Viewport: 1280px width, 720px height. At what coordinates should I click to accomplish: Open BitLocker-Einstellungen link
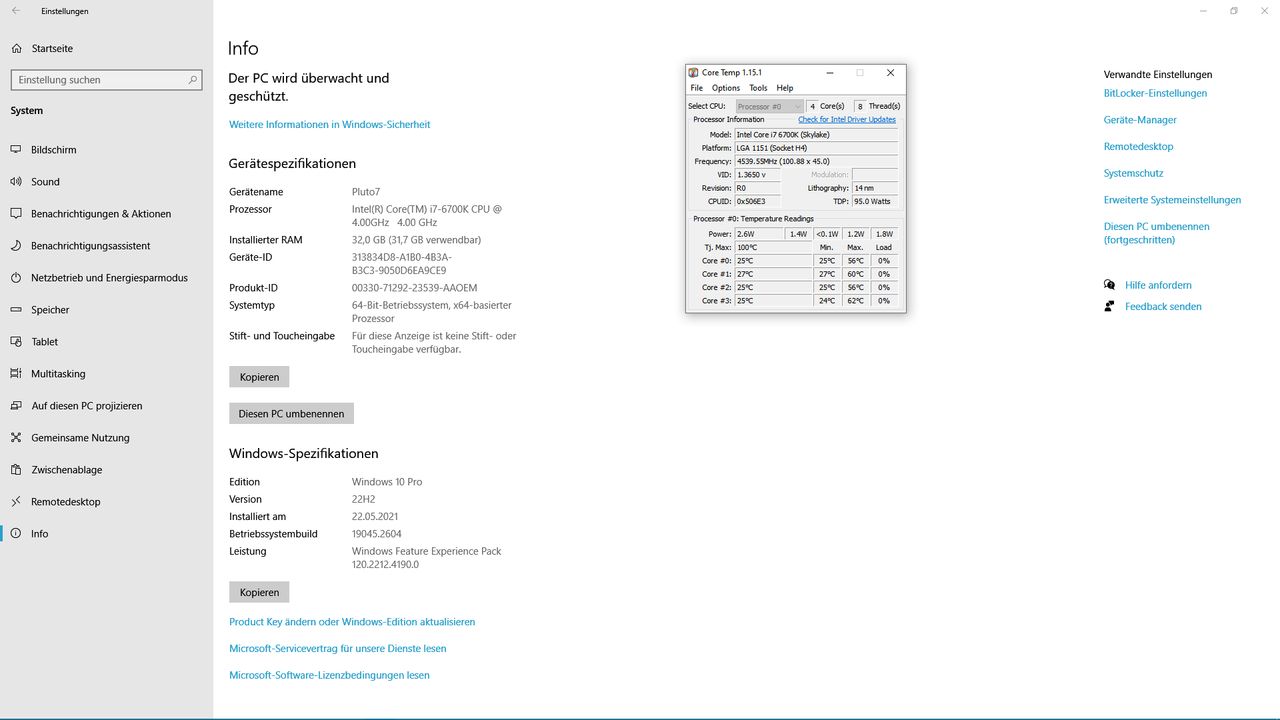point(1155,93)
